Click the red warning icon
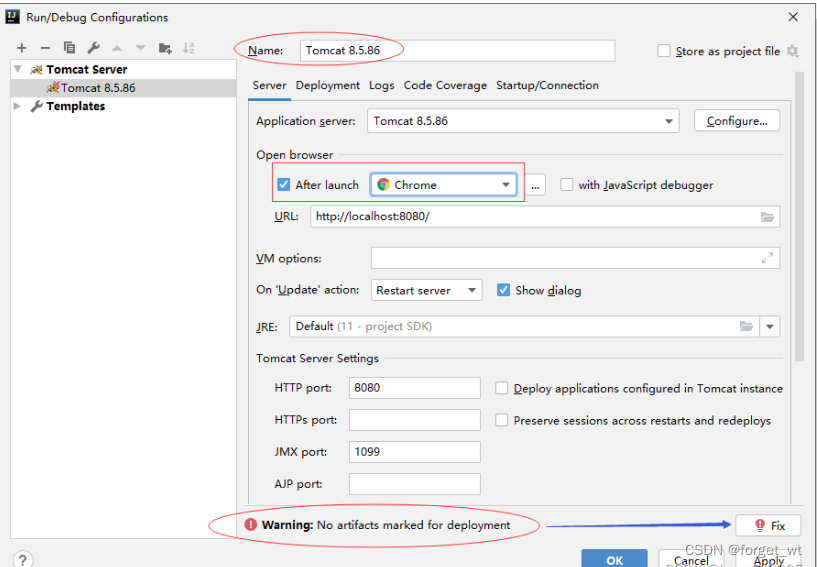817x567 pixels. (x=251, y=524)
